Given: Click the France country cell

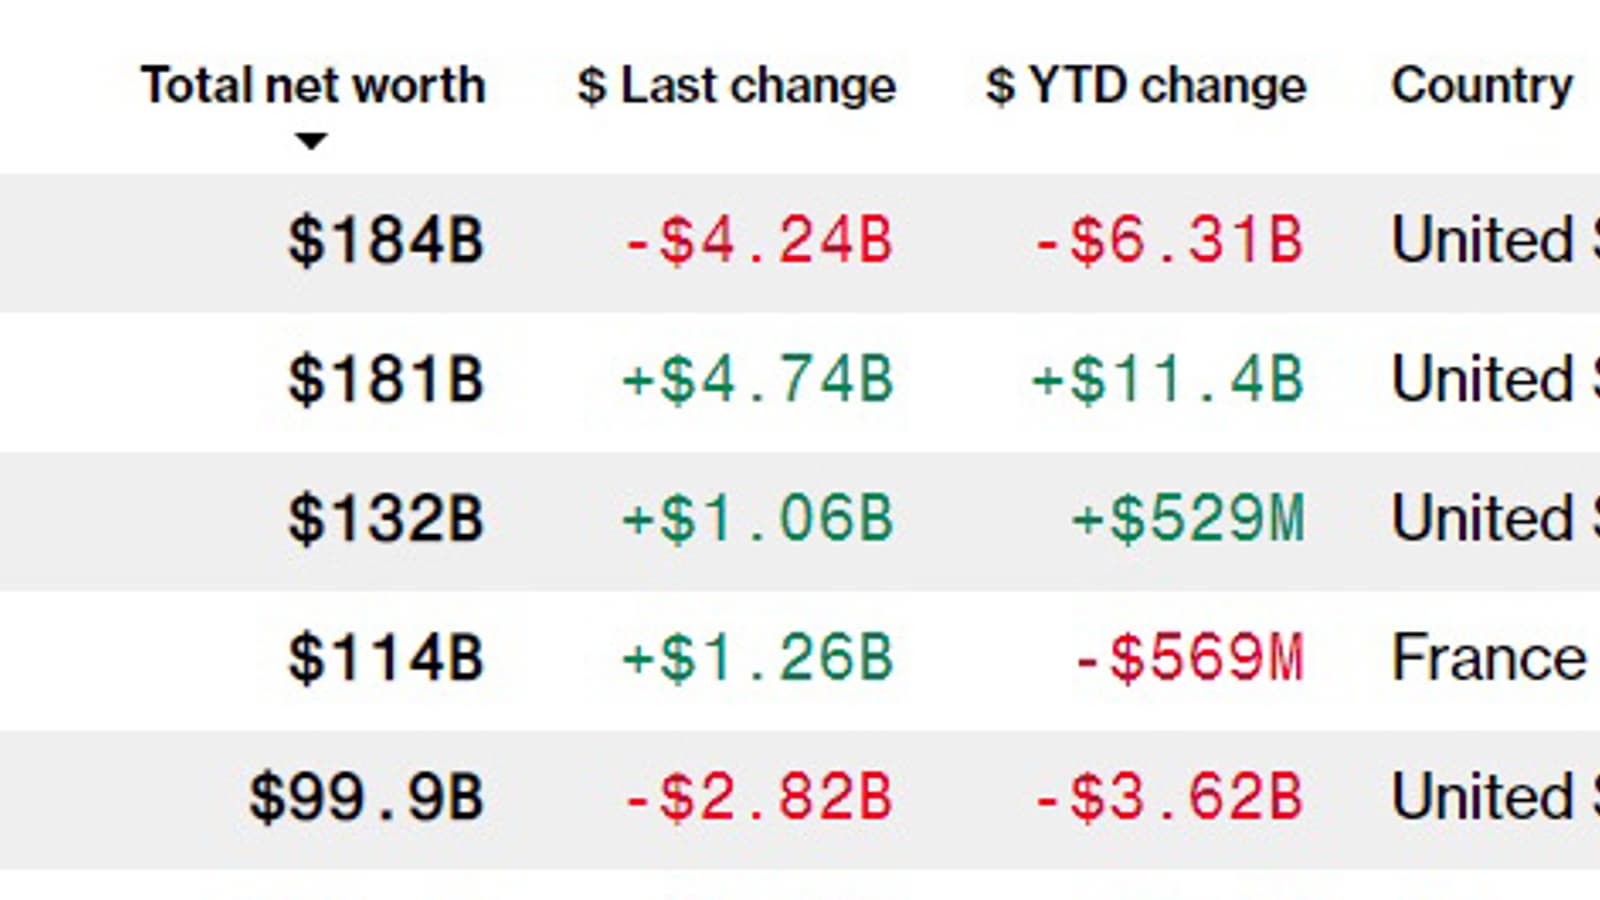Looking at the screenshot, I should pyautogui.click(x=1488, y=659).
